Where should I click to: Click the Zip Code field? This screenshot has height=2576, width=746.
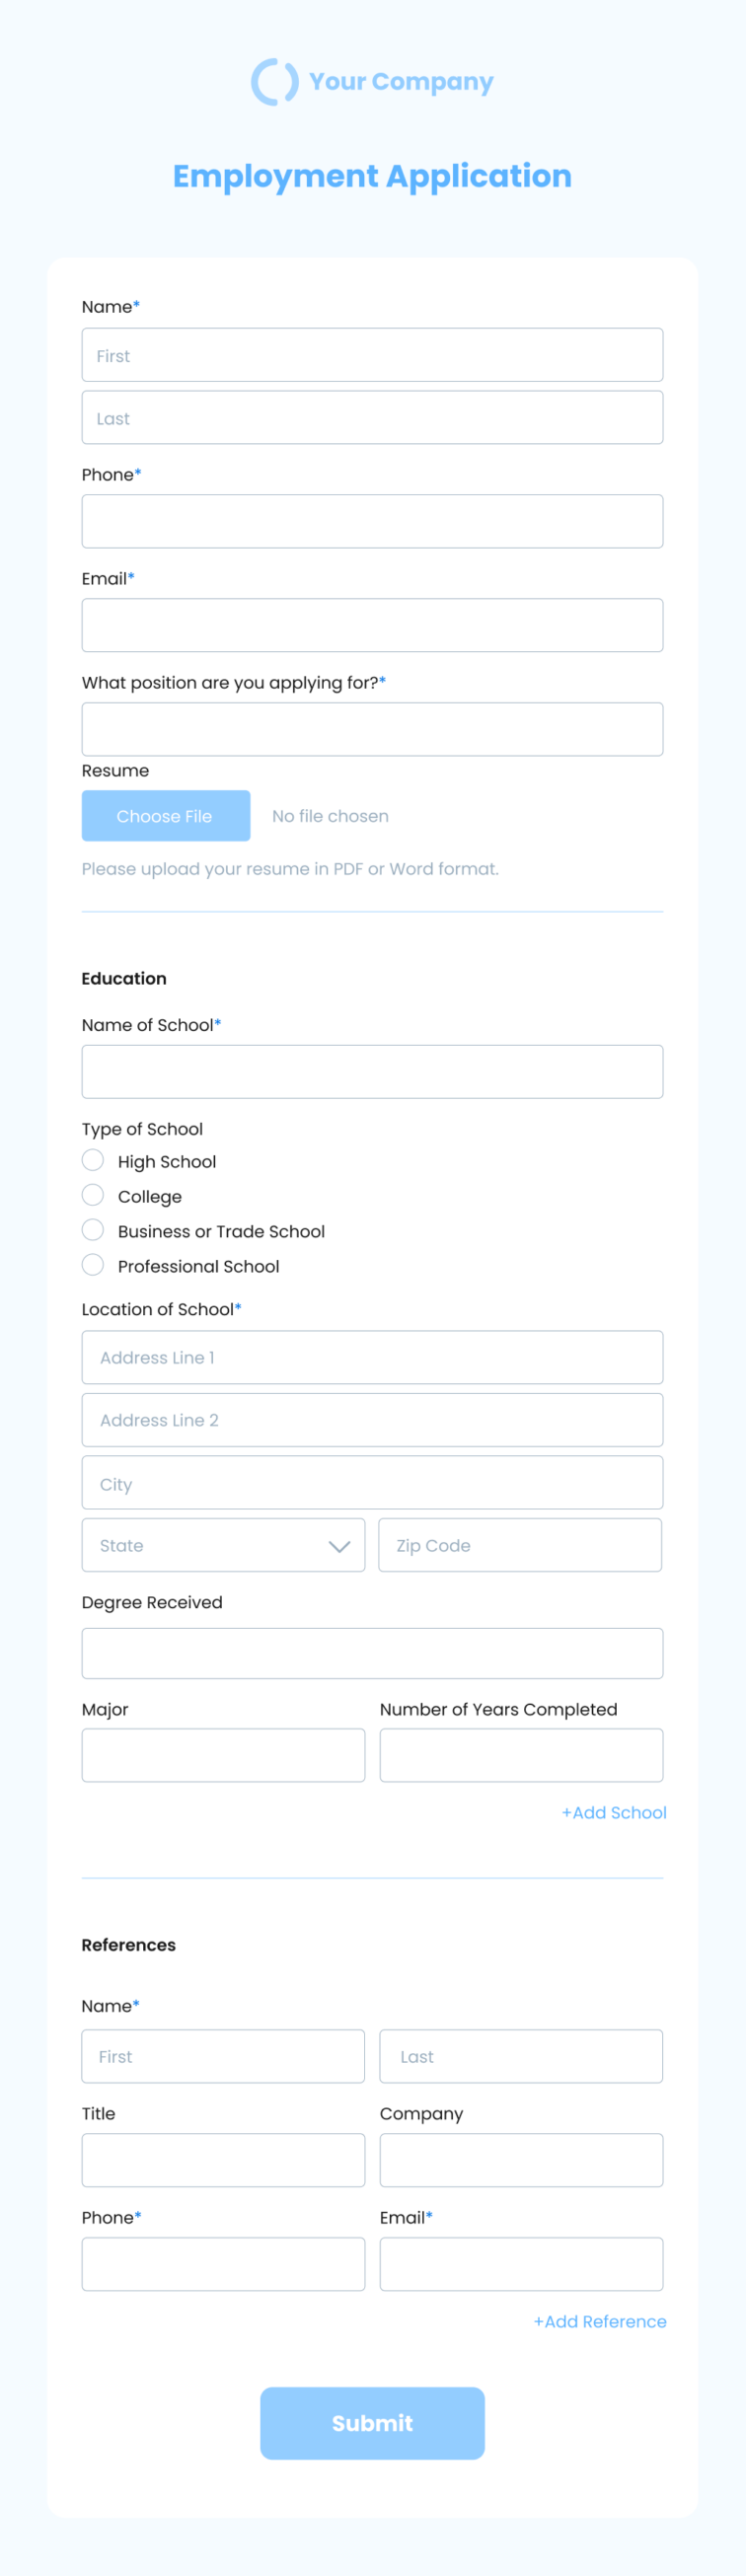(x=520, y=1545)
